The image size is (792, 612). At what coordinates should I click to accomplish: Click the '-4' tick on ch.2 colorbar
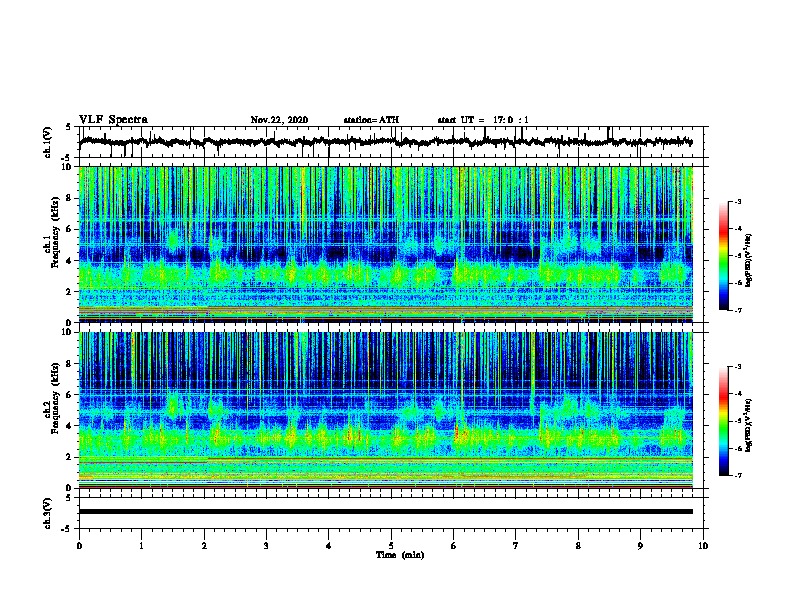[737, 393]
